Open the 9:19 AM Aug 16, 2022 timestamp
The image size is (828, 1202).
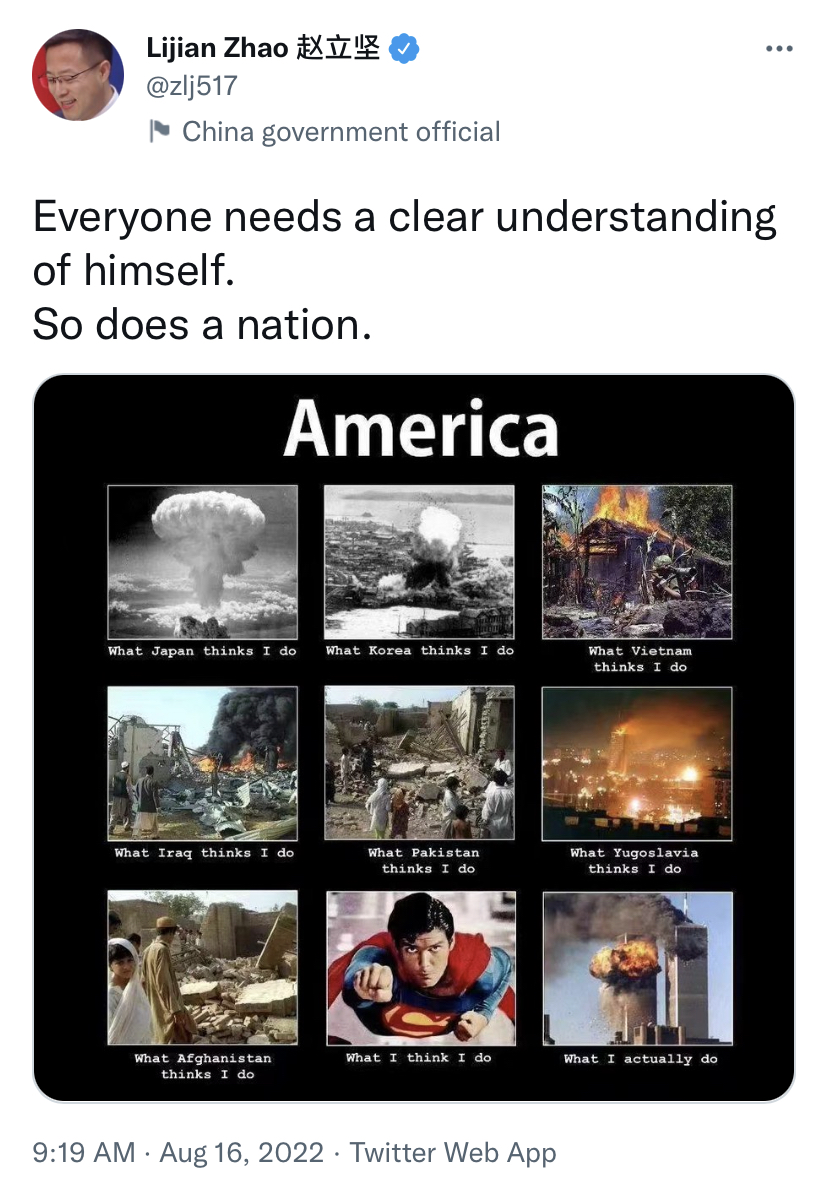[179, 1152]
